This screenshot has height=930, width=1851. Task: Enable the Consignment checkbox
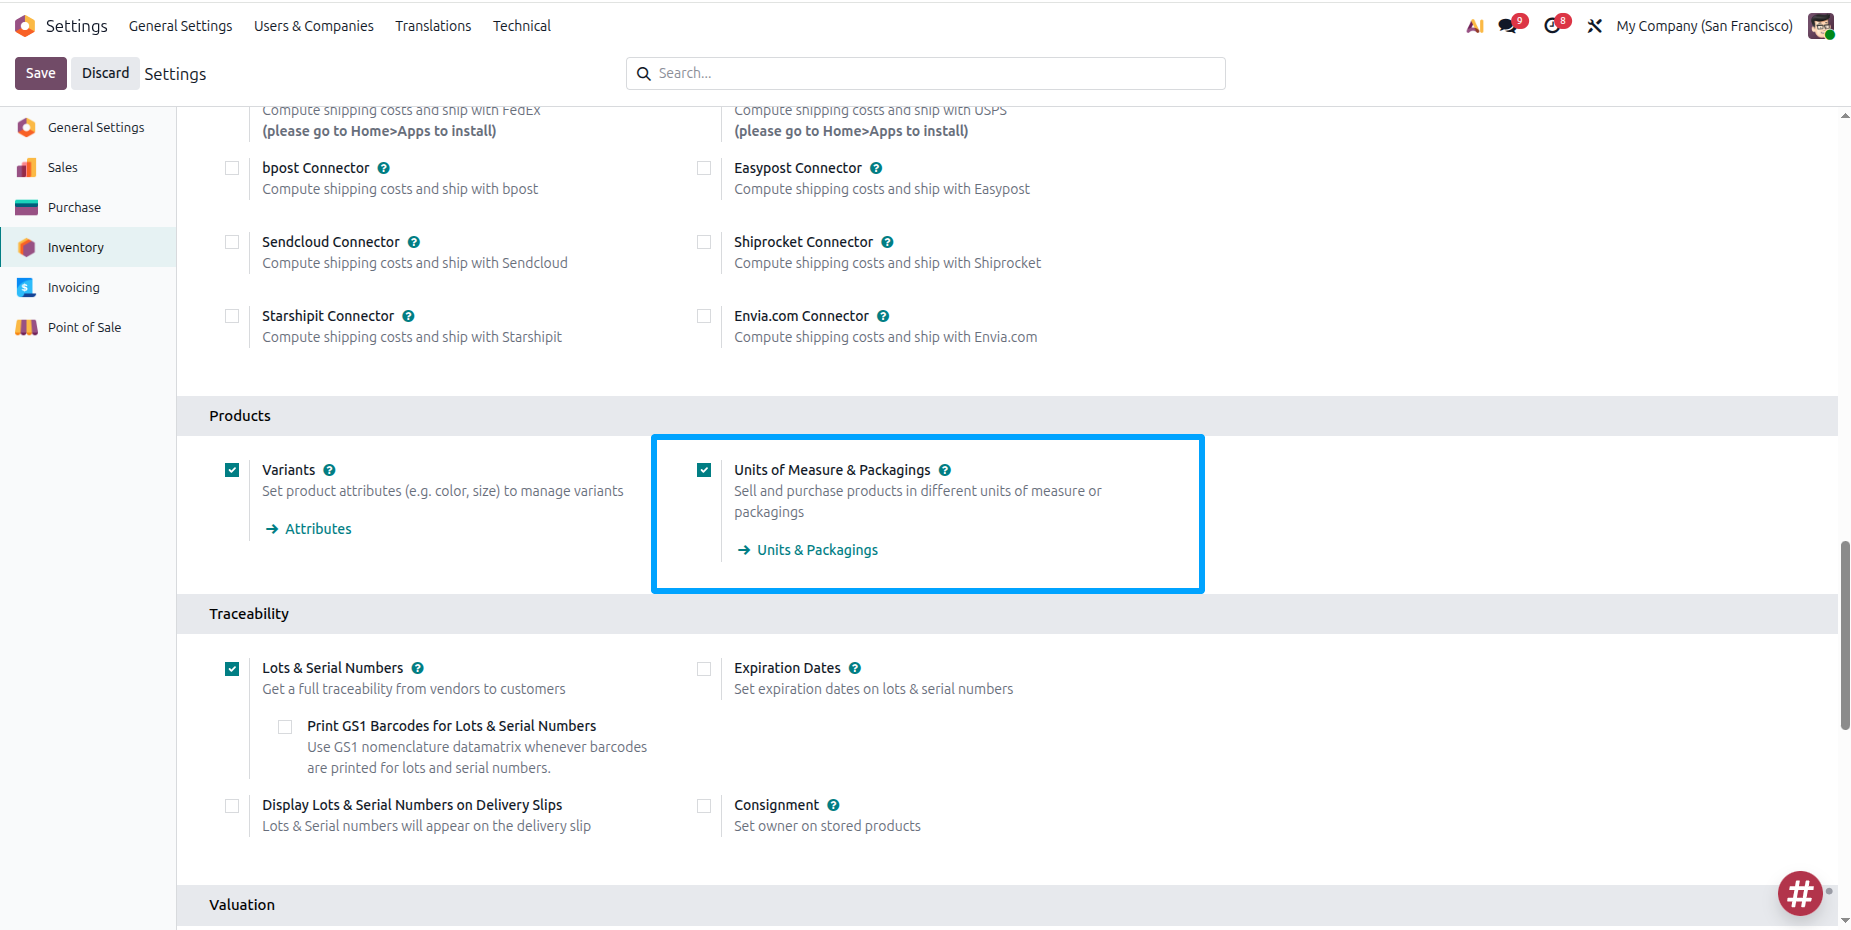tap(704, 806)
